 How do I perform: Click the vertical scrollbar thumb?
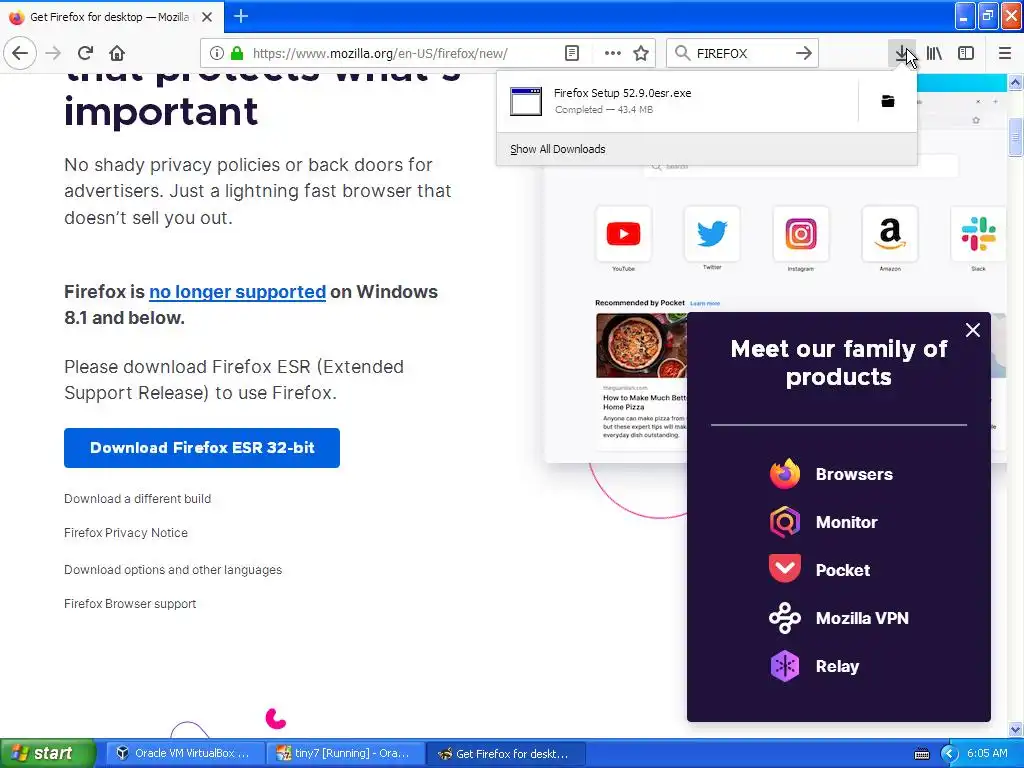(1016, 137)
